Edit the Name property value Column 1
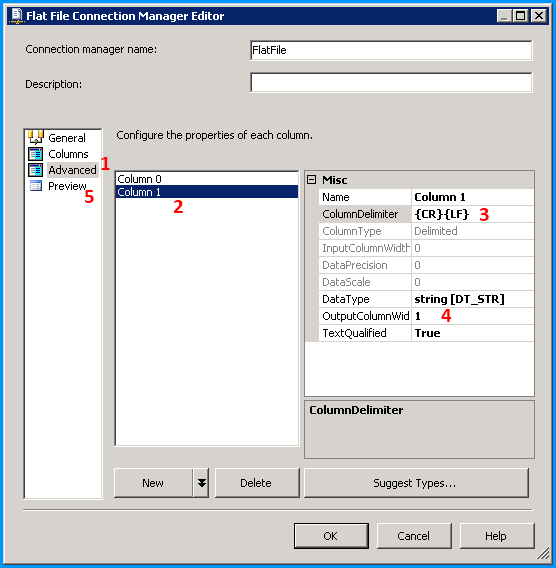556x568 pixels. (x=472, y=197)
